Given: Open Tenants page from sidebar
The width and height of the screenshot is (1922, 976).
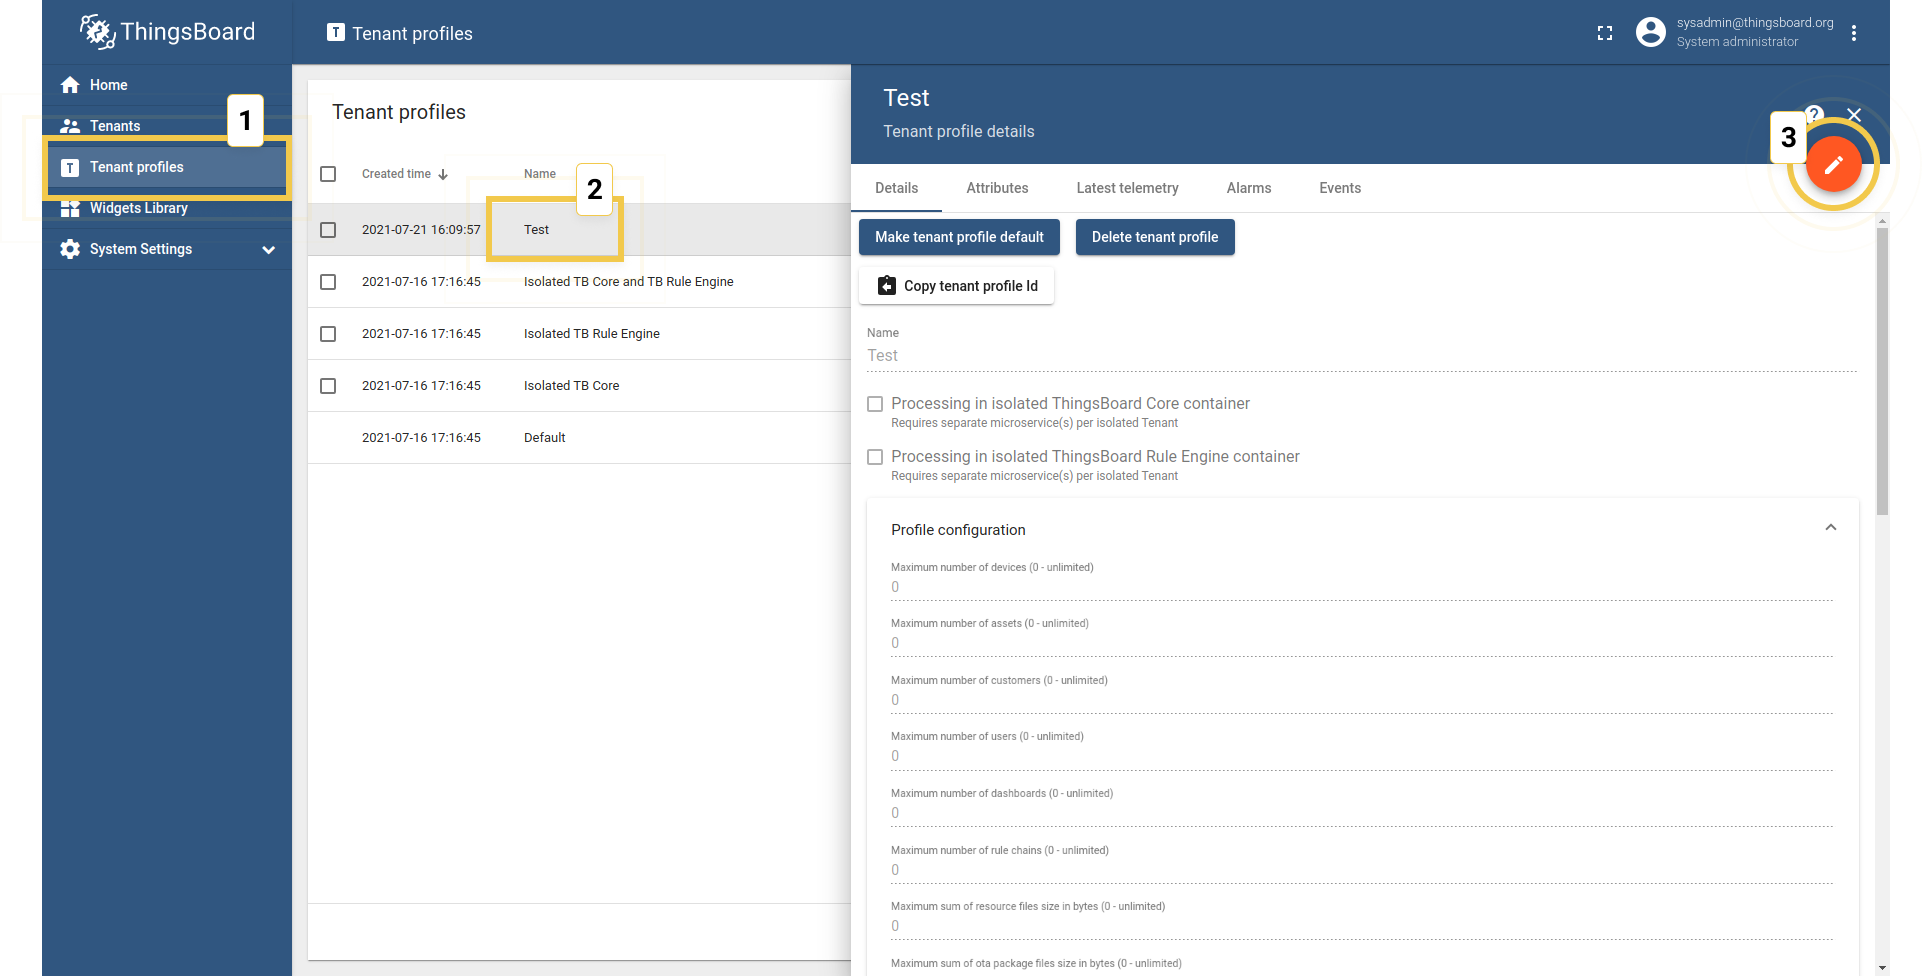Looking at the screenshot, I should coord(115,126).
